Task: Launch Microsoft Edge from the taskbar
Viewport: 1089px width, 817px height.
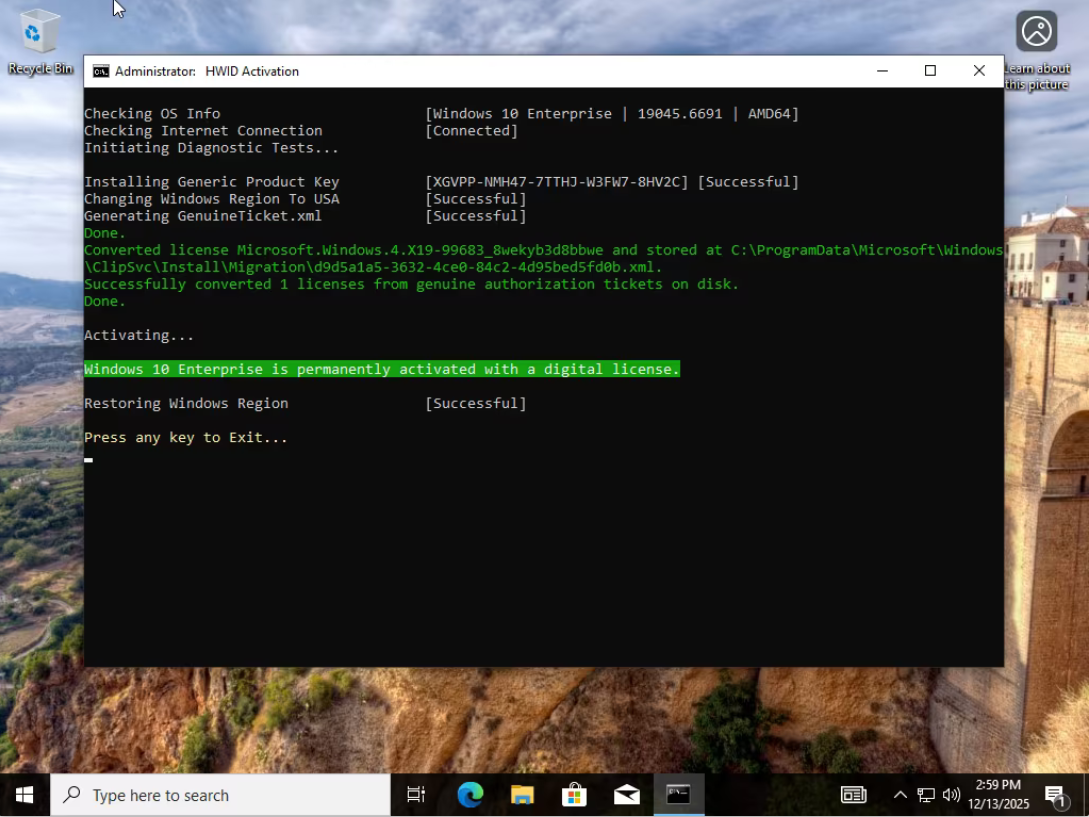Action: (x=470, y=795)
